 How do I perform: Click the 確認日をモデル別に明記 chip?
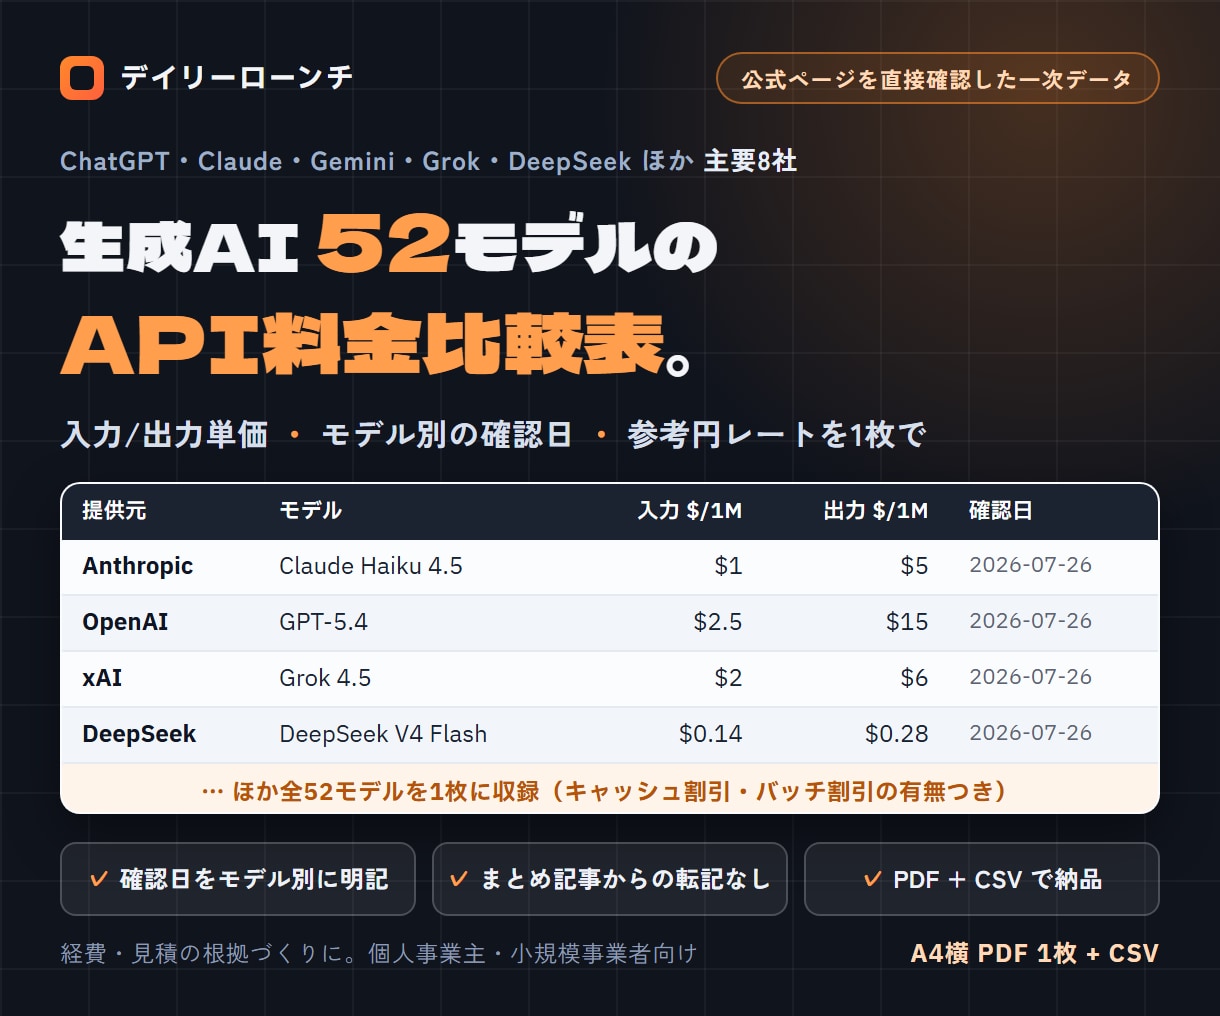pos(238,879)
